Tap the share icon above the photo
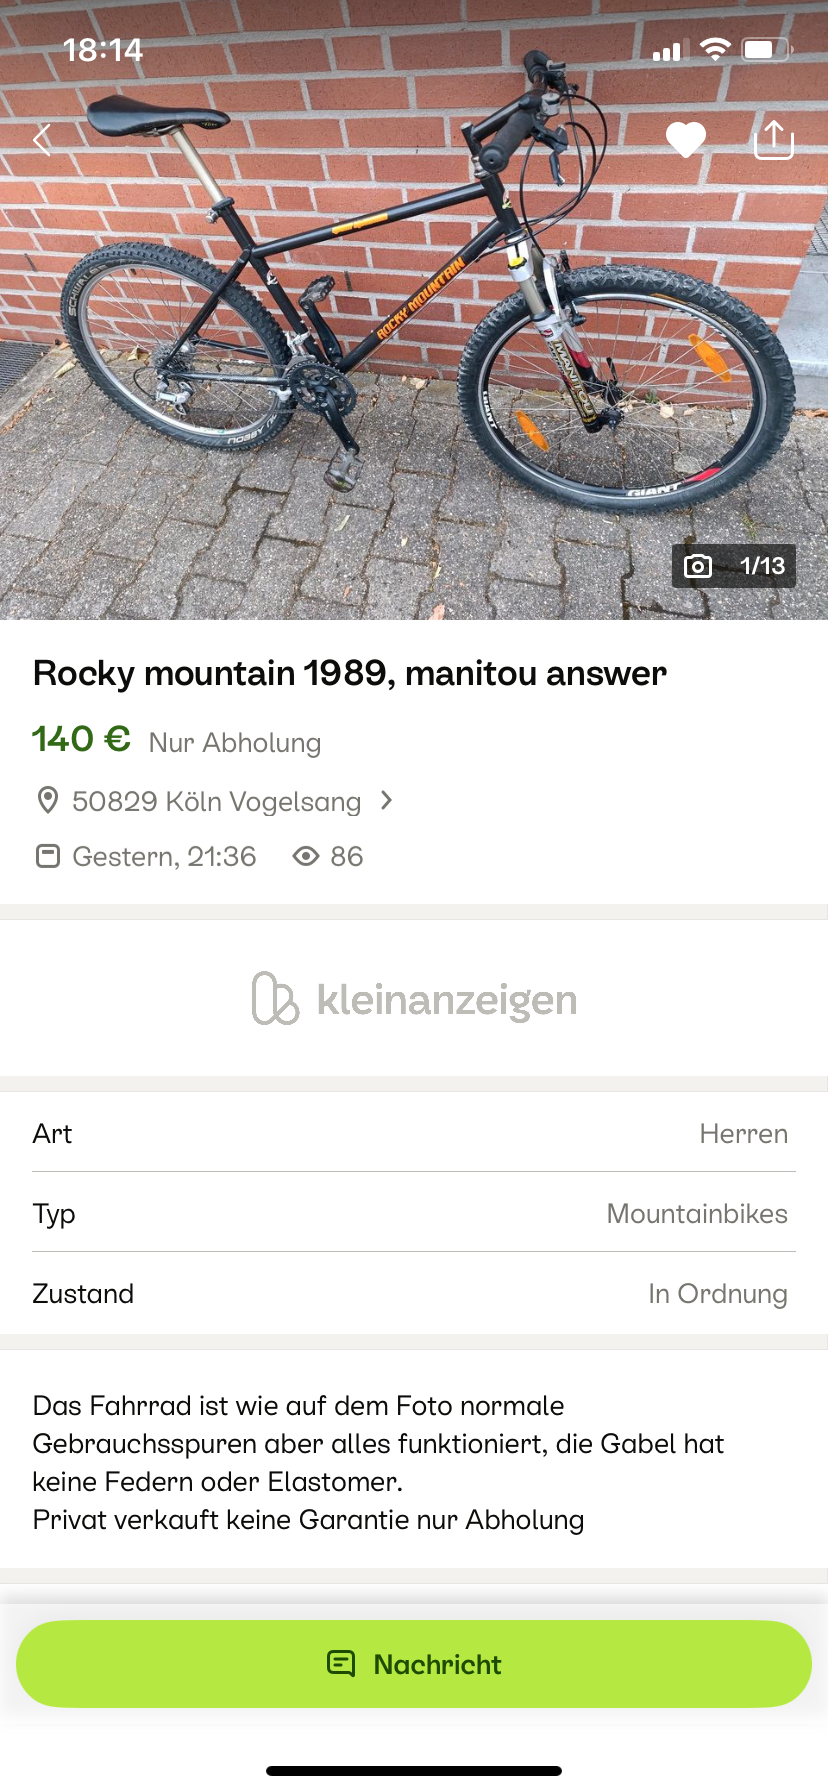 (x=773, y=140)
